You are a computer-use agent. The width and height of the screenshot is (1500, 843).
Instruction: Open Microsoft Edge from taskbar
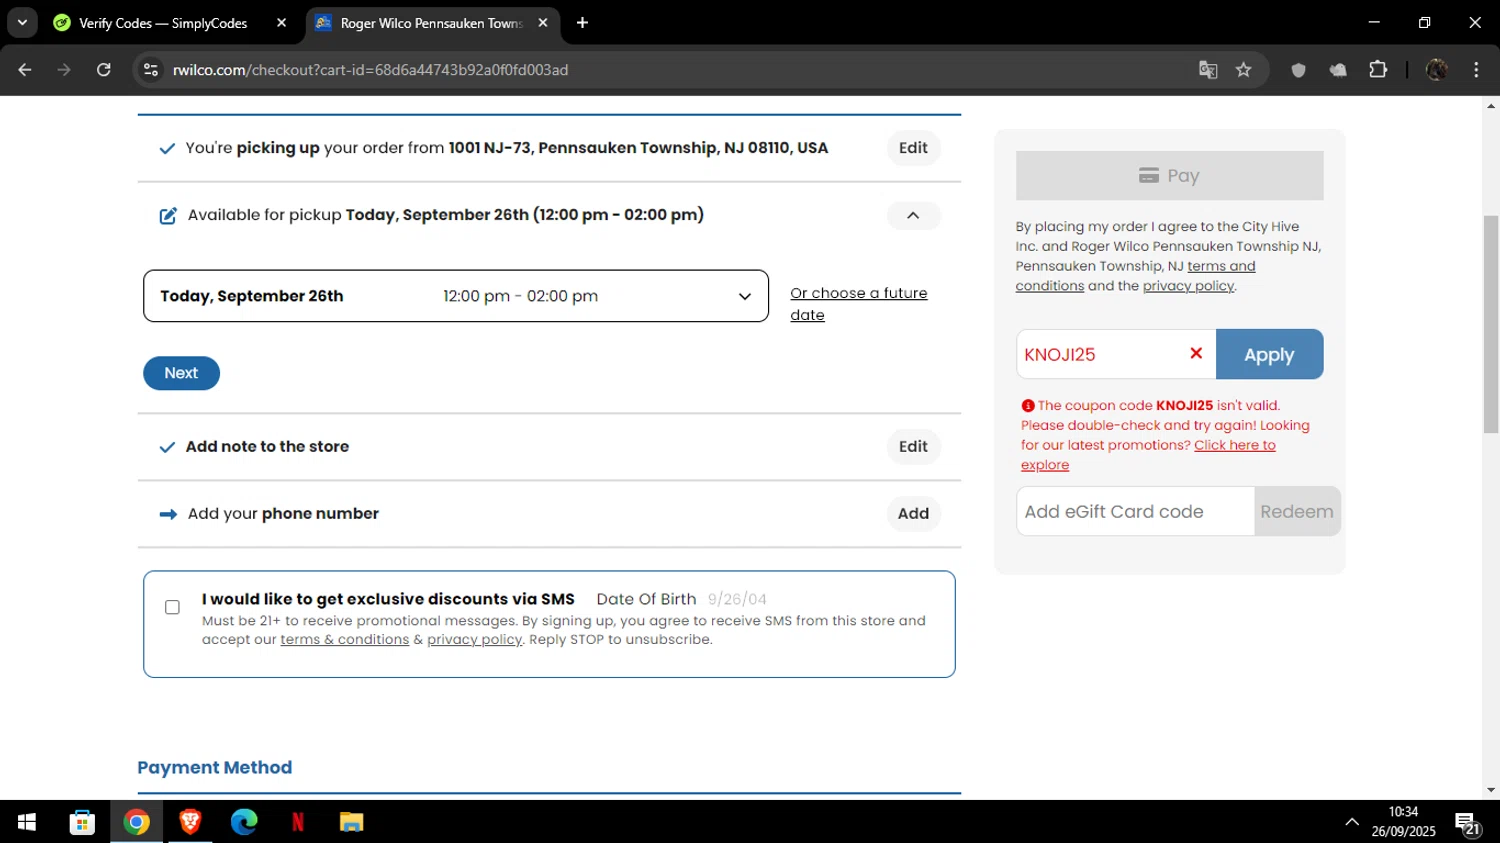(x=244, y=822)
